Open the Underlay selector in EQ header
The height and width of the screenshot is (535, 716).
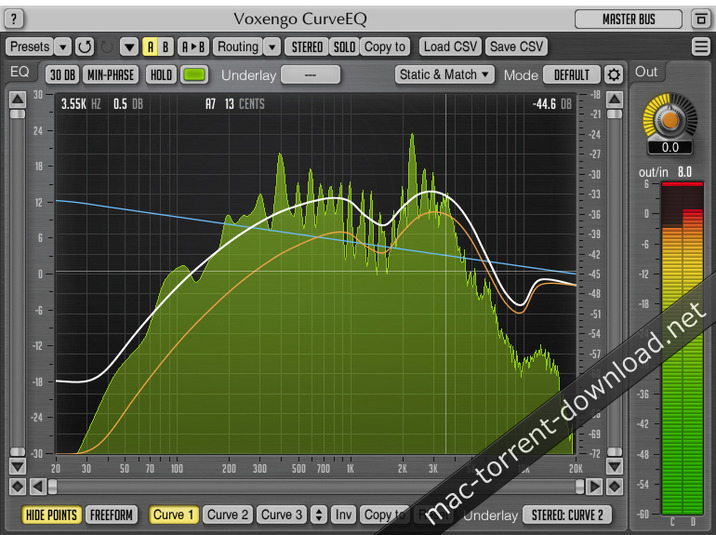click(311, 74)
